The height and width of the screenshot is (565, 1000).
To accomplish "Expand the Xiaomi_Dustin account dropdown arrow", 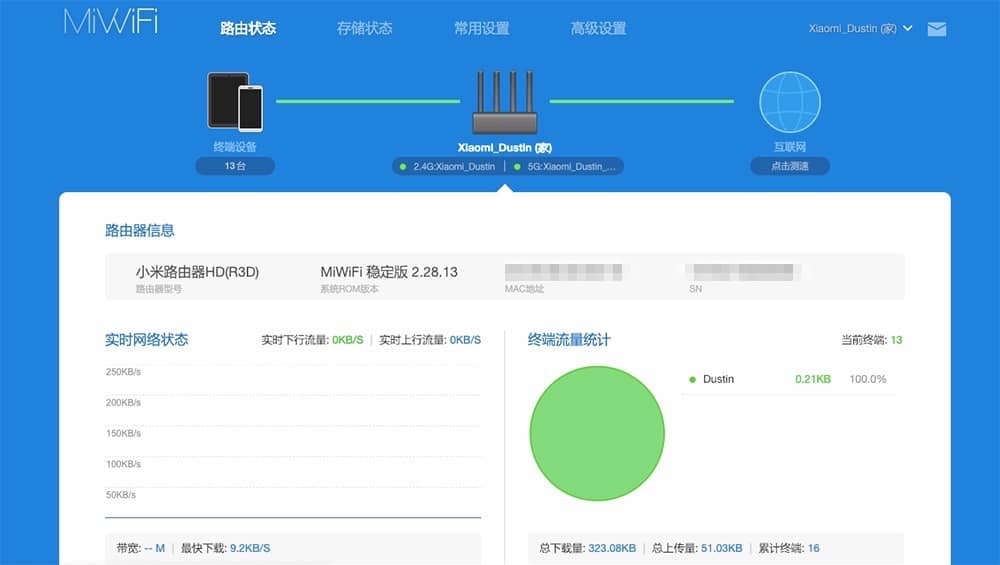I will [908, 28].
